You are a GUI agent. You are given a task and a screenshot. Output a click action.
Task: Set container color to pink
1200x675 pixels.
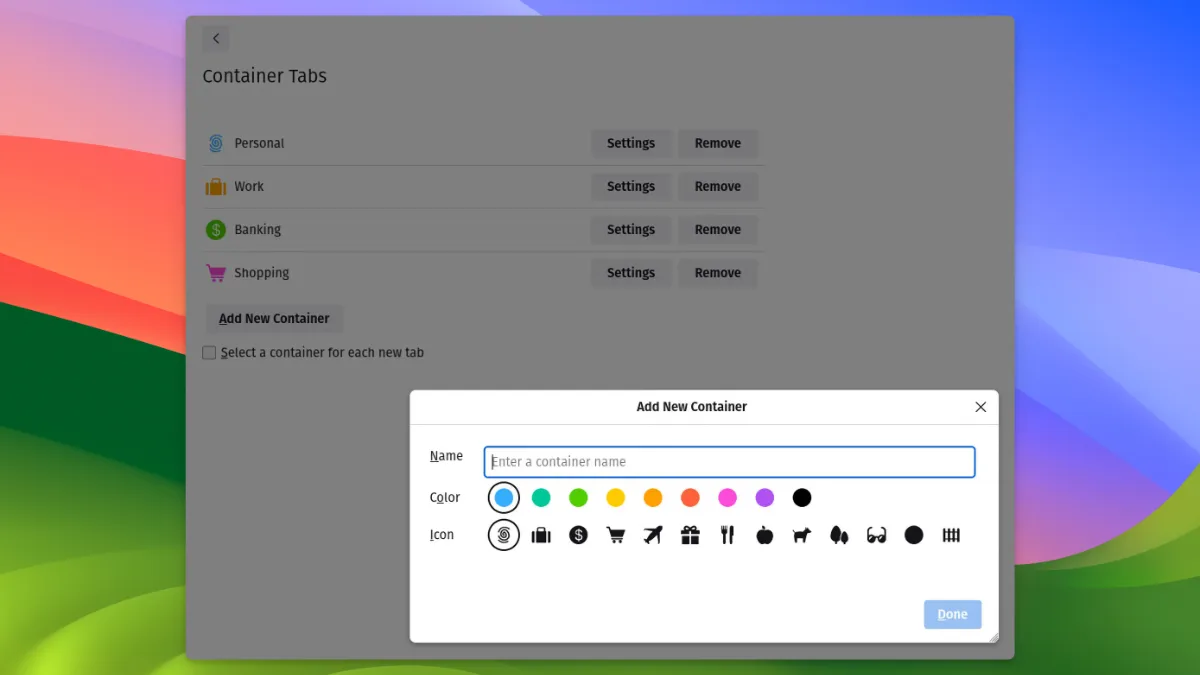pyautogui.click(x=727, y=497)
